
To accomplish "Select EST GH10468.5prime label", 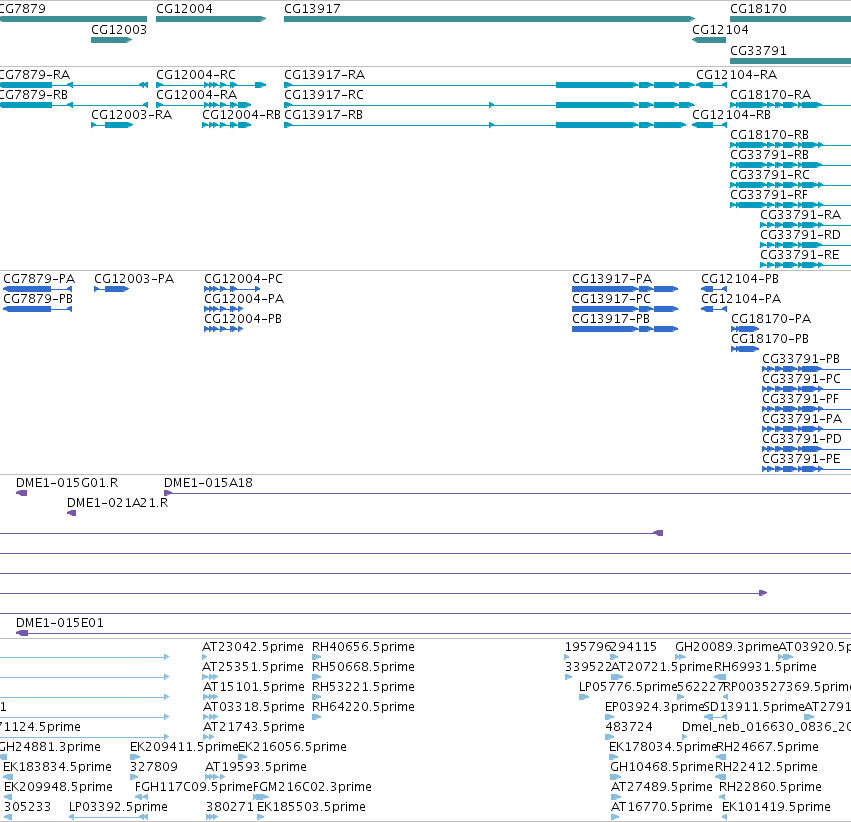I will click(662, 767).
